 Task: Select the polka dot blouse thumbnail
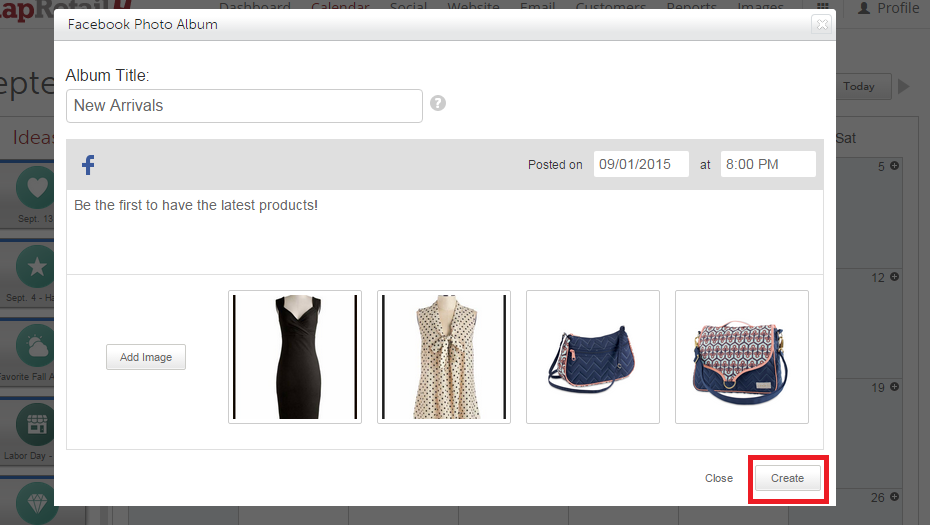pyautogui.click(x=444, y=357)
